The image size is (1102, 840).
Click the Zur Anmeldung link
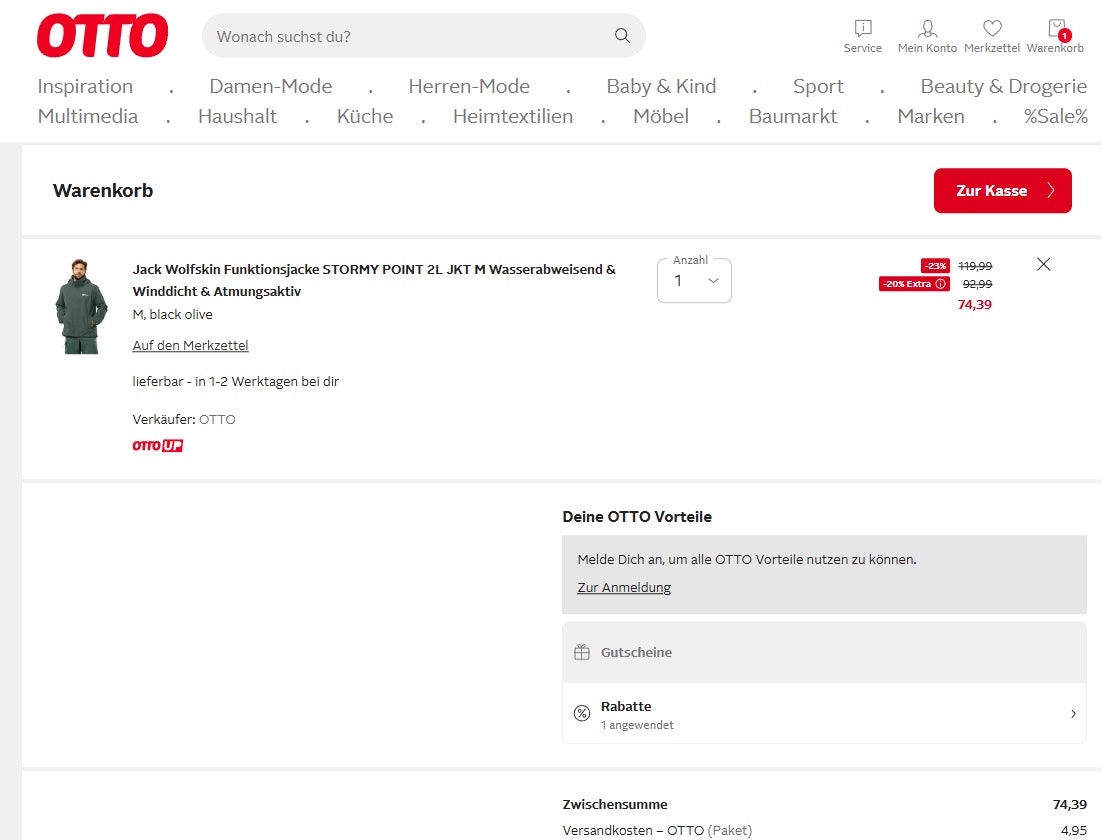[624, 588]
